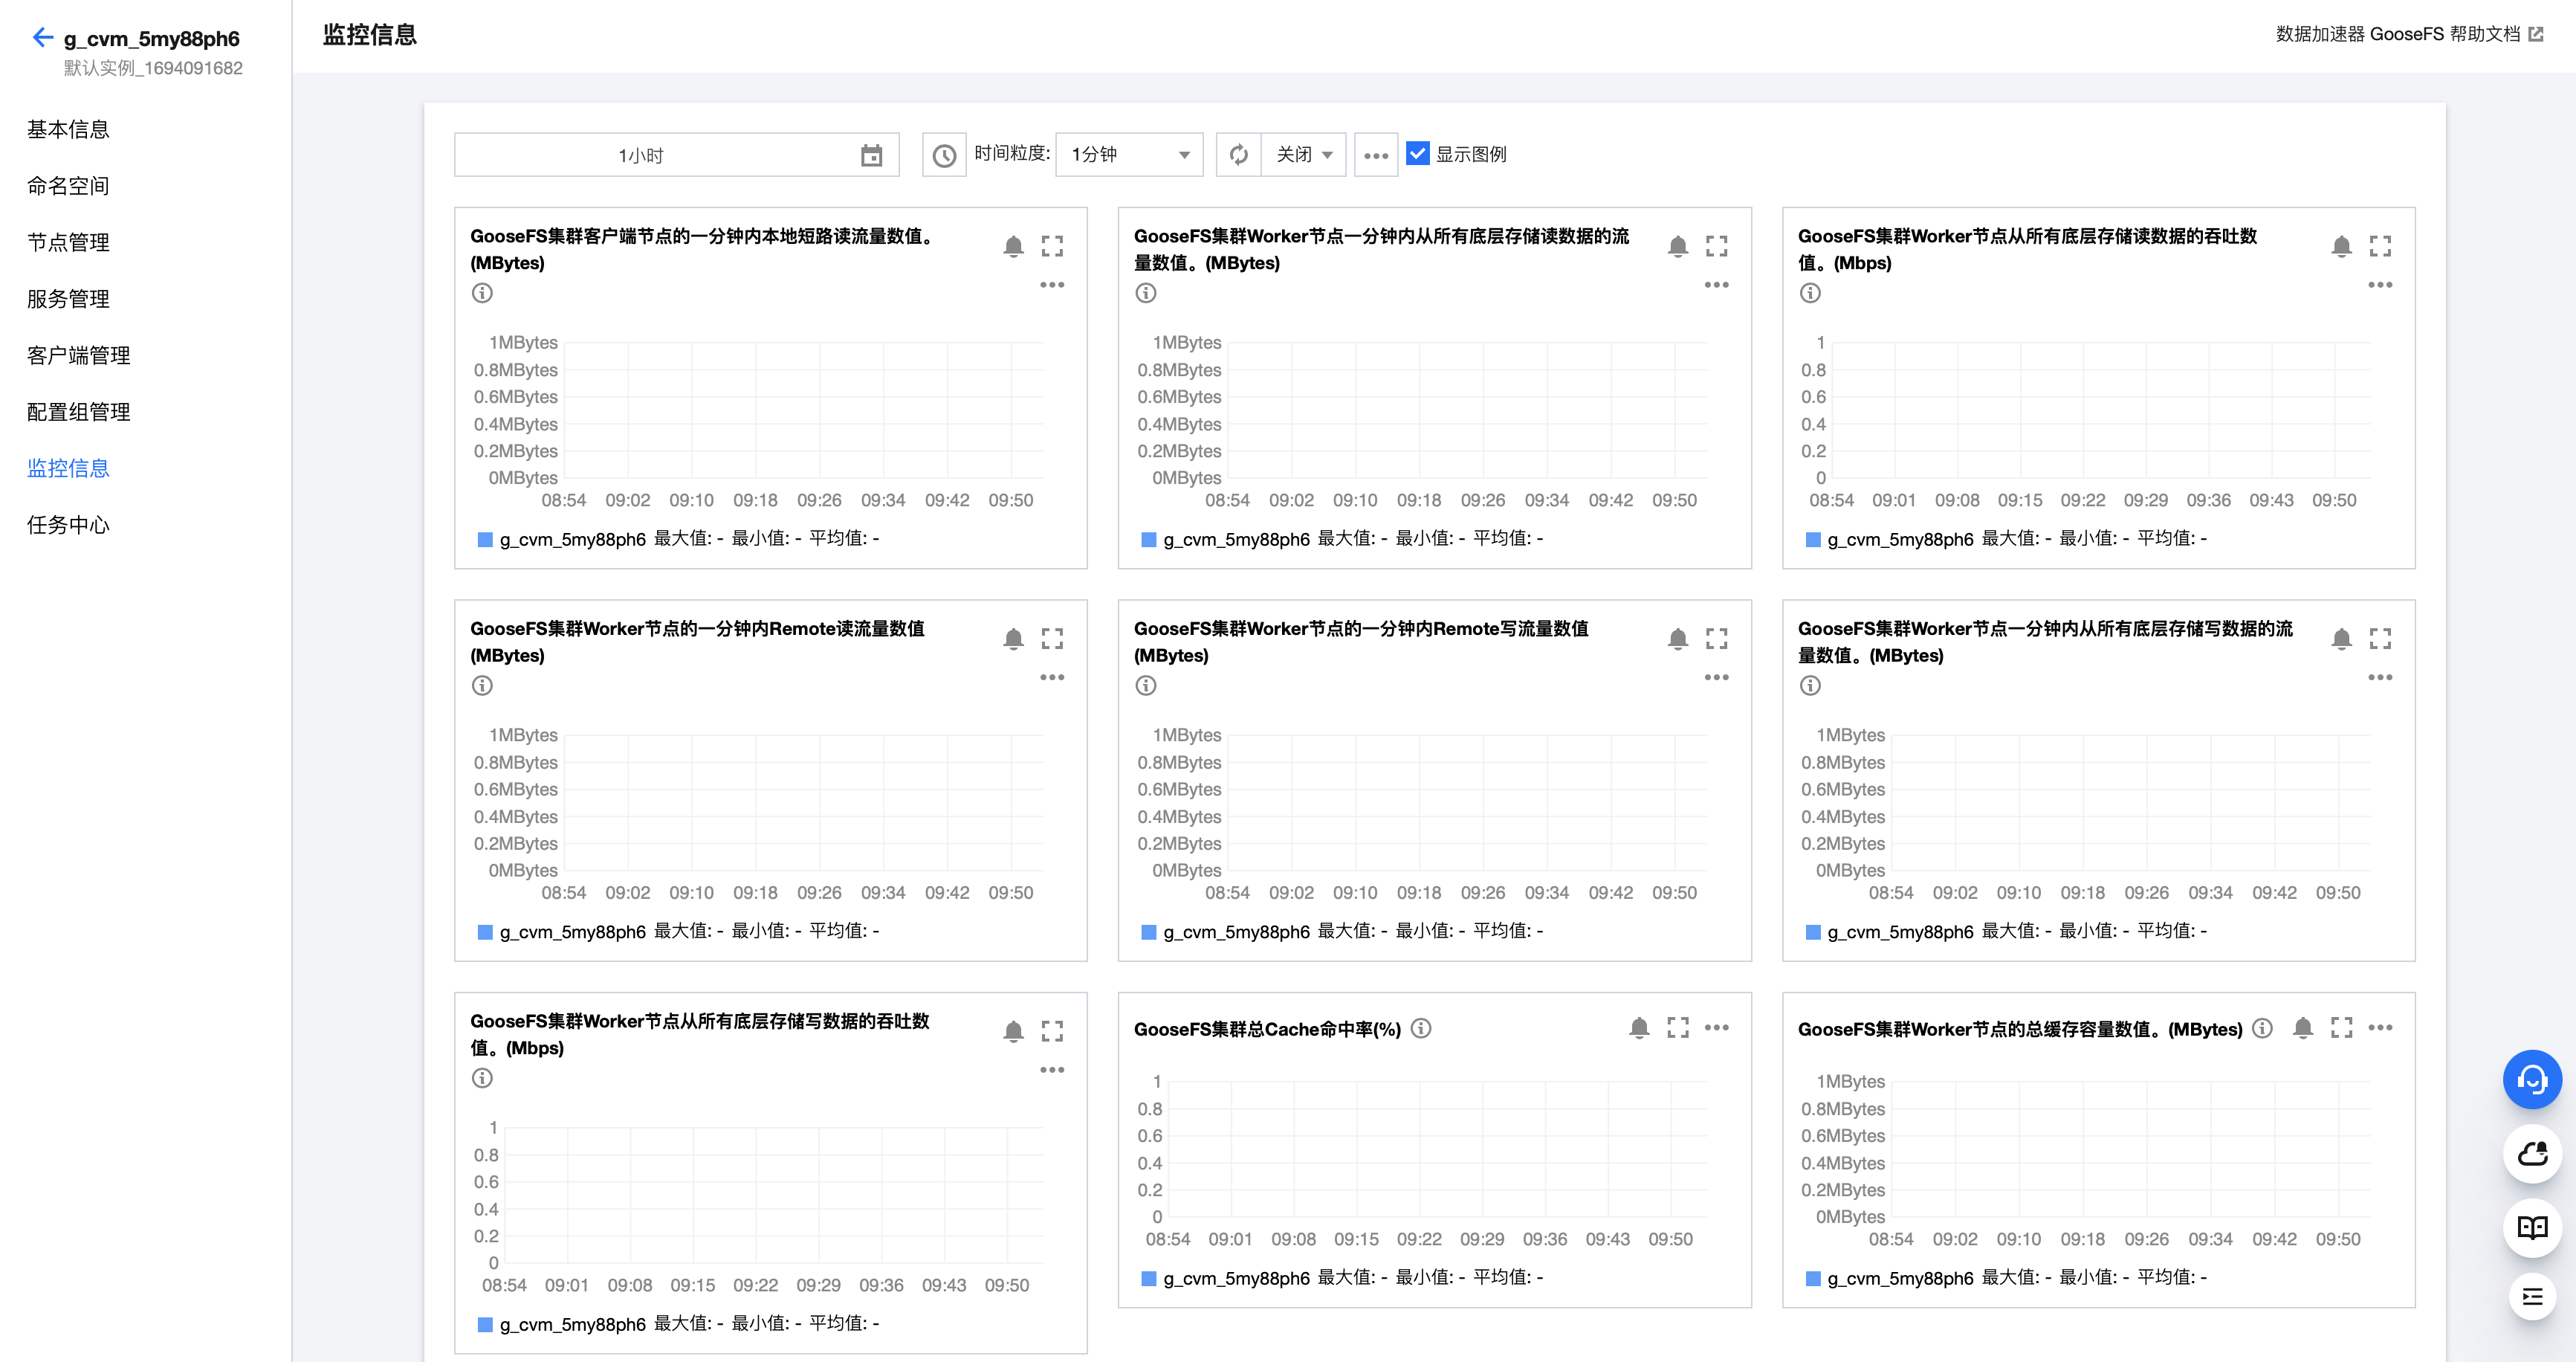Viewport: 2576px width, 1362px height.
Task: Open 任务中心 from the sidebar
Action: (x=68, y=525)
